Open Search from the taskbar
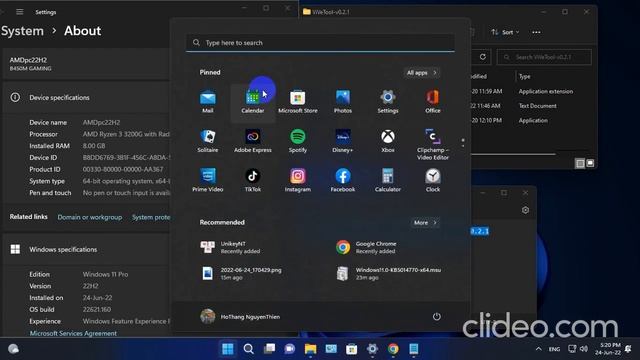 tap(248, 349)
